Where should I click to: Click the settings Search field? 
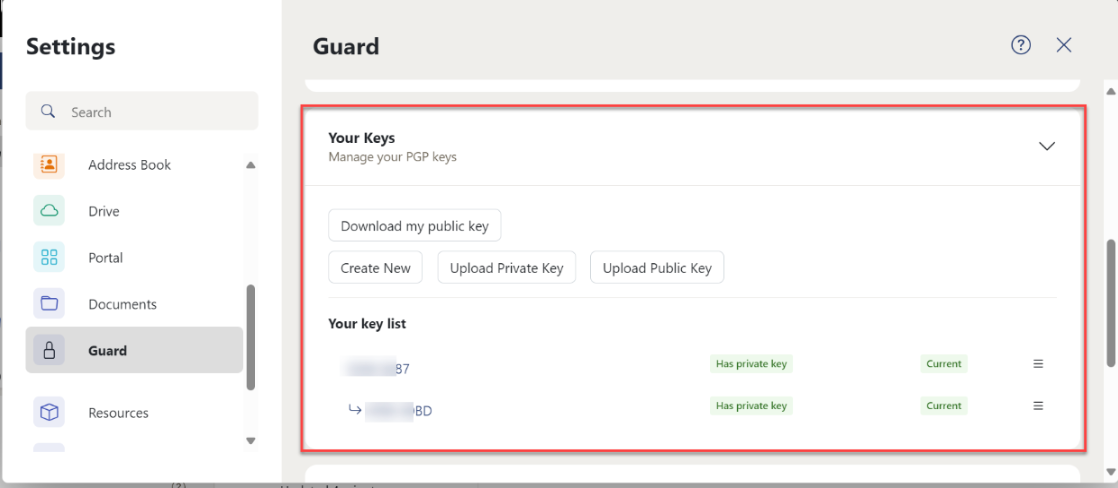pyautogui.click(x=142, y=111)
